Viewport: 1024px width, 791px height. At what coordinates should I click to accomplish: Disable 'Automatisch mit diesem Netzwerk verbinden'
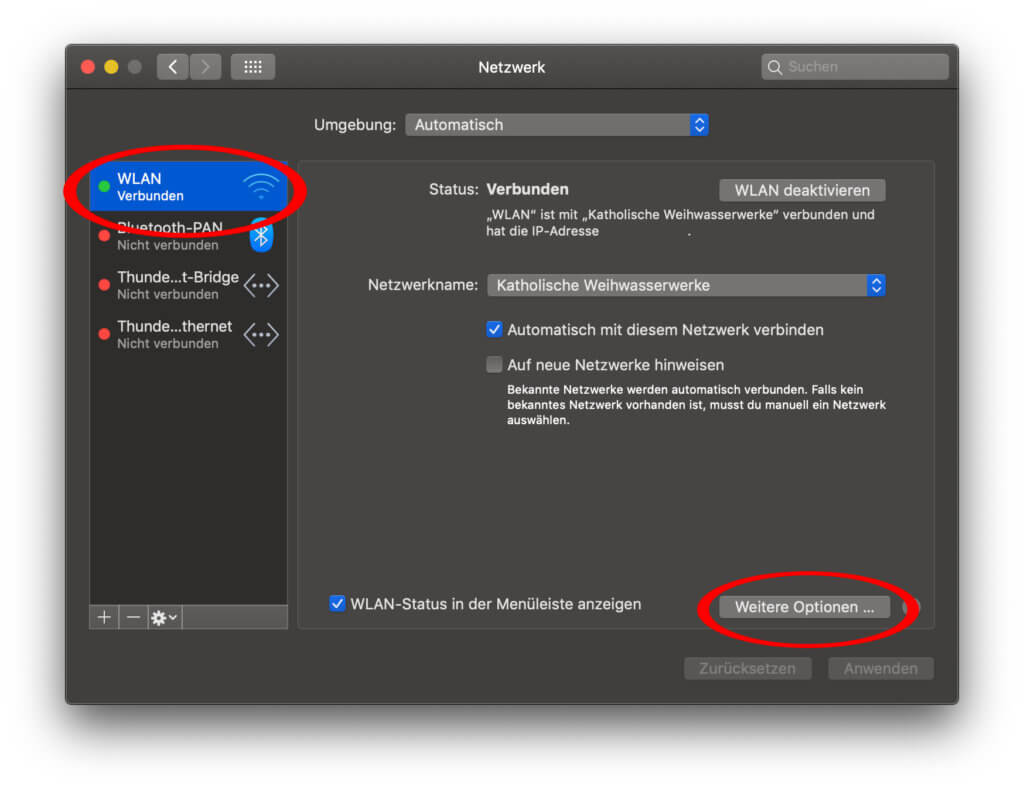(x=494, y=329)
